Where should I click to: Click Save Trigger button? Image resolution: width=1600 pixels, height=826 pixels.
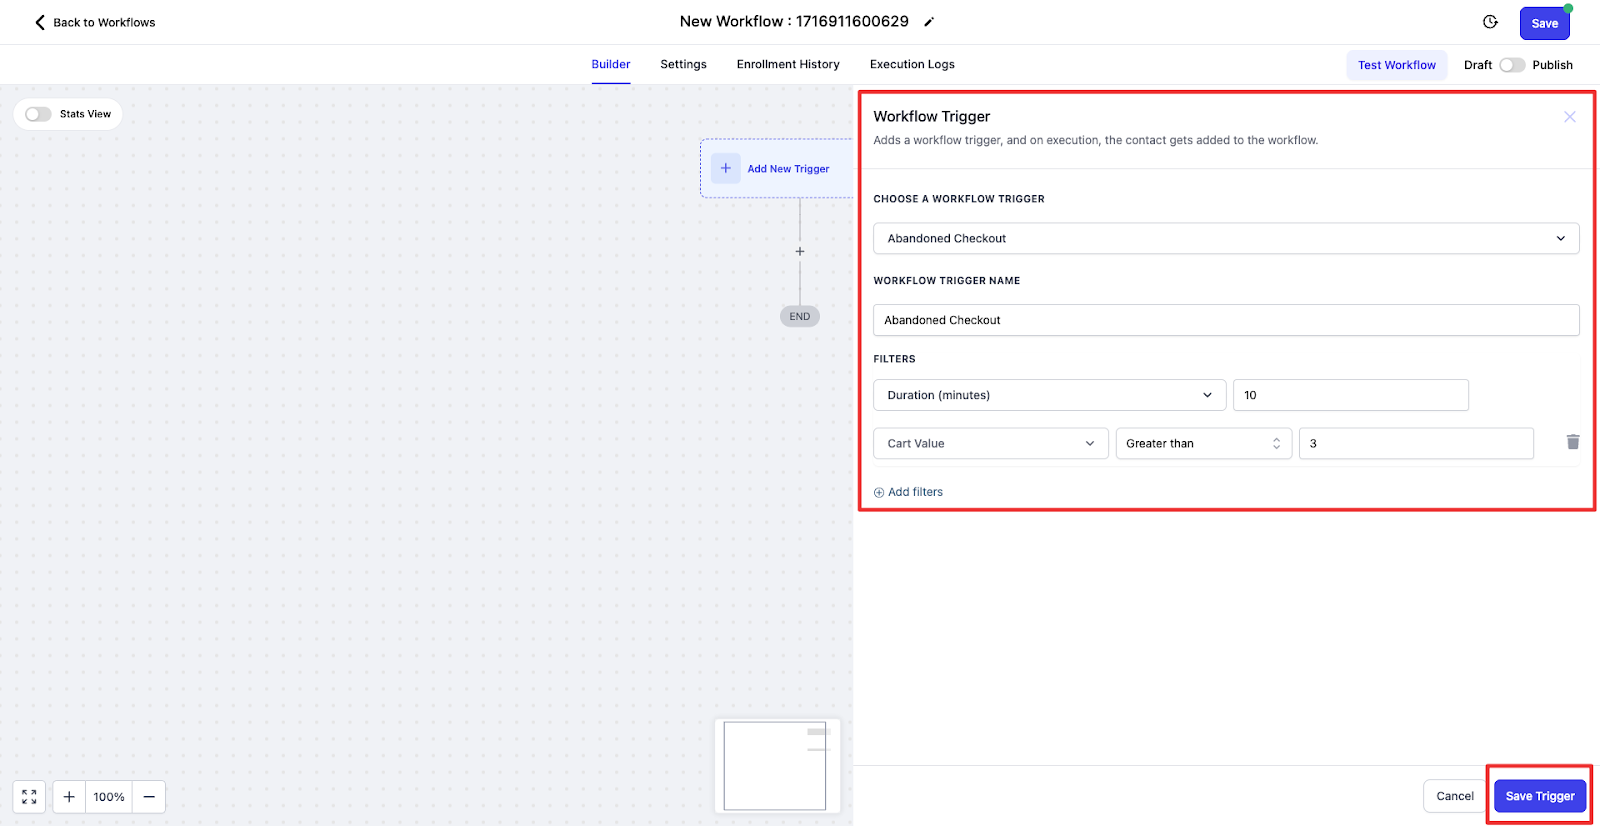click(x=1540, y=796)
